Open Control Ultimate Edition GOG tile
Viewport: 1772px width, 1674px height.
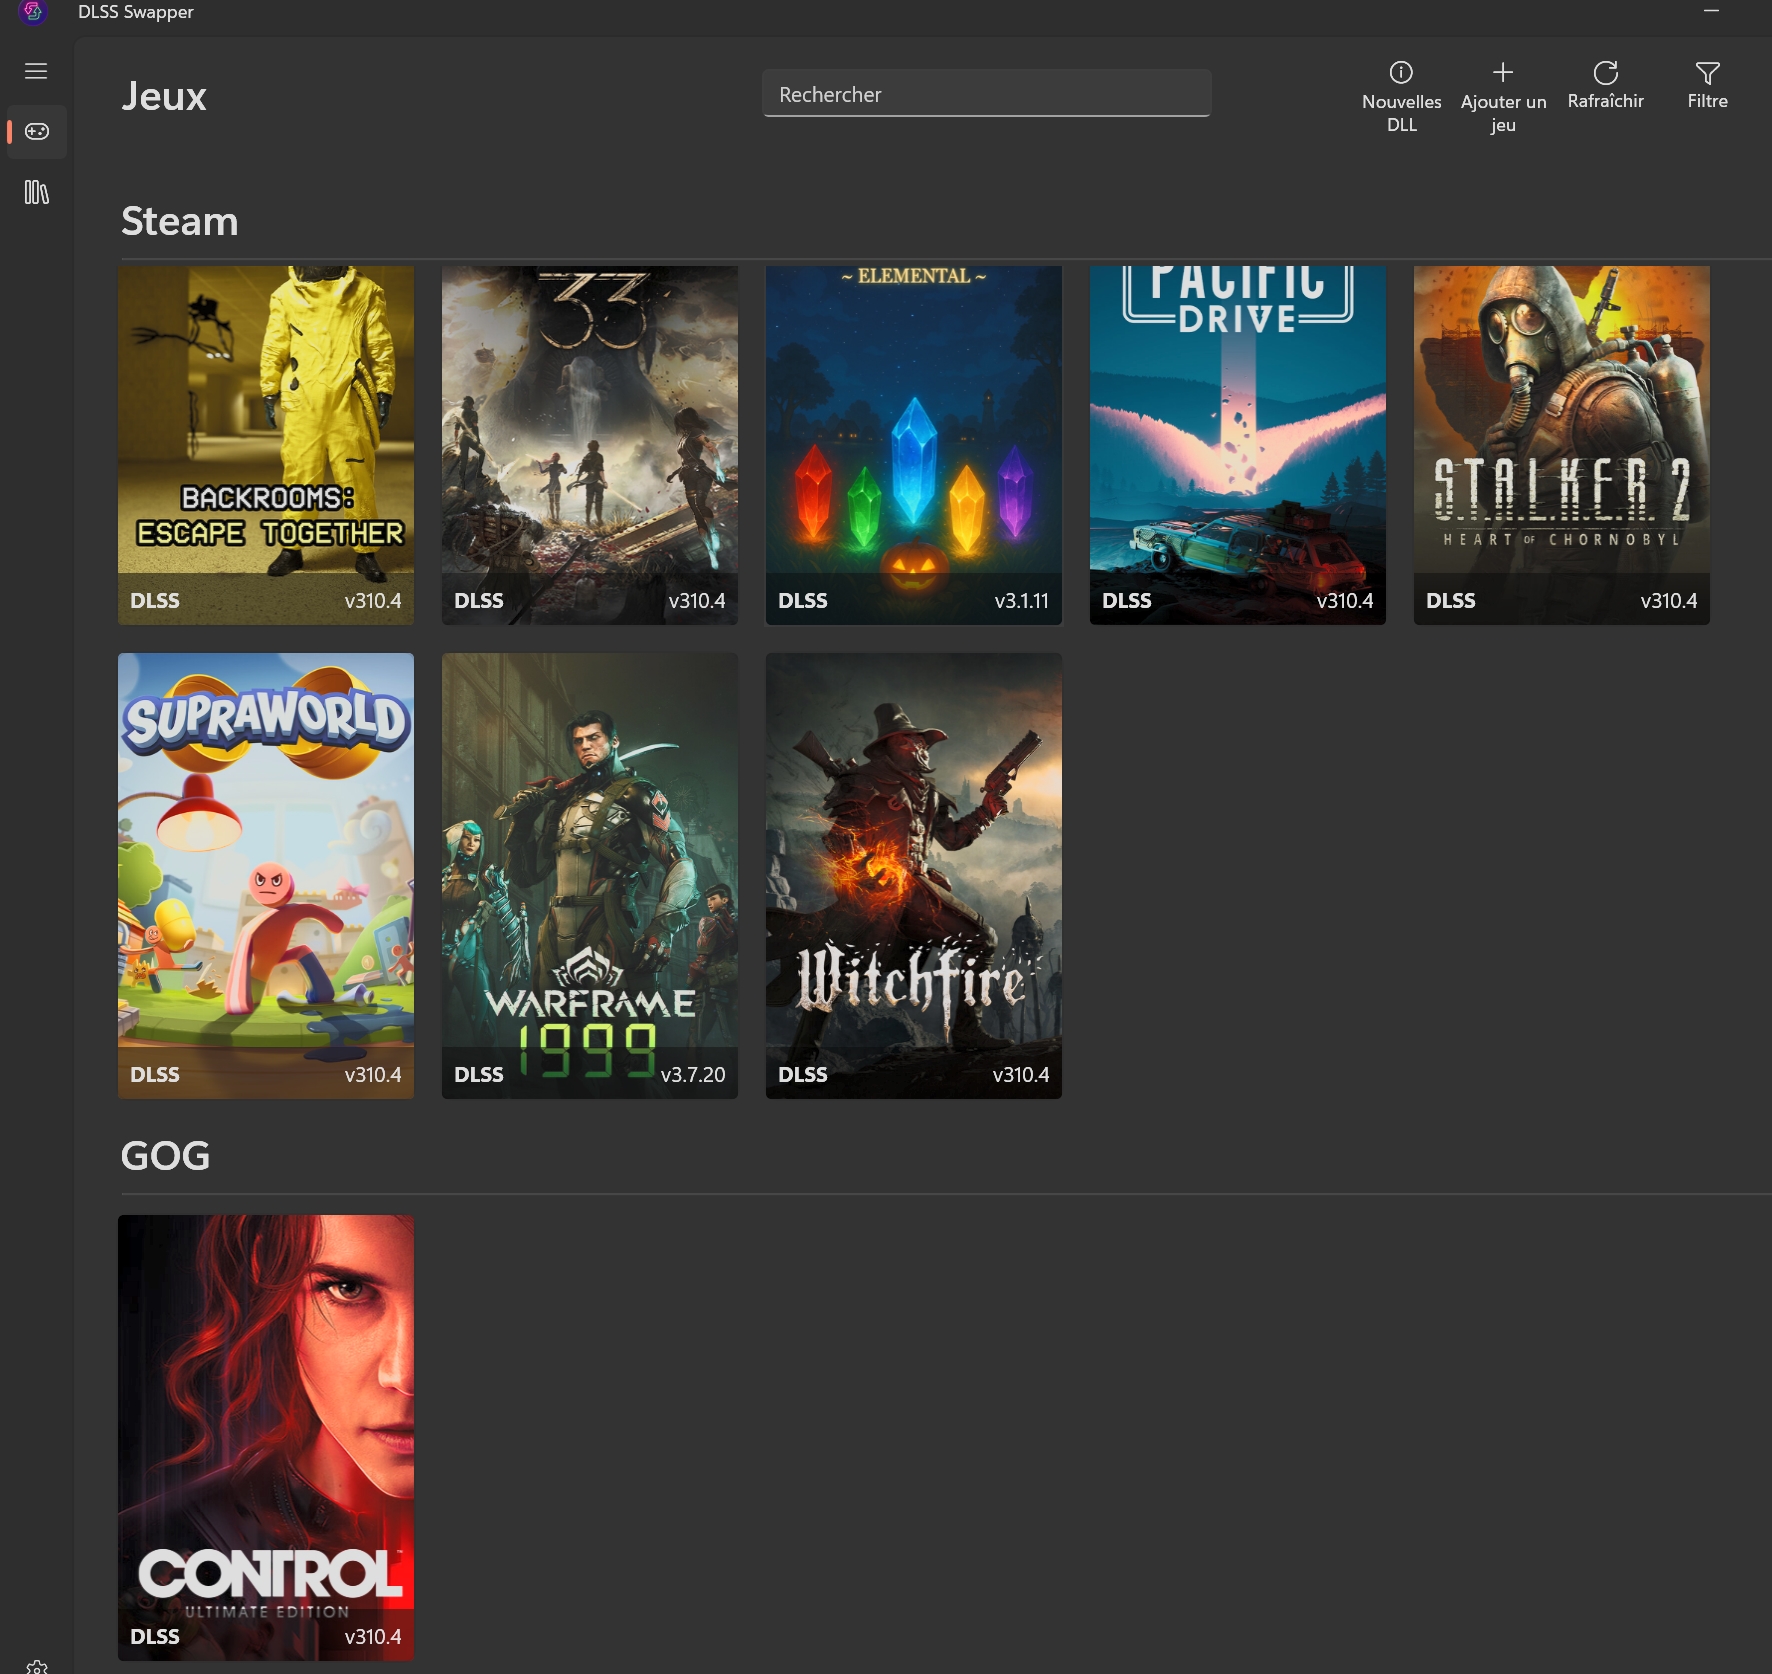click(x=266, y=1436)
